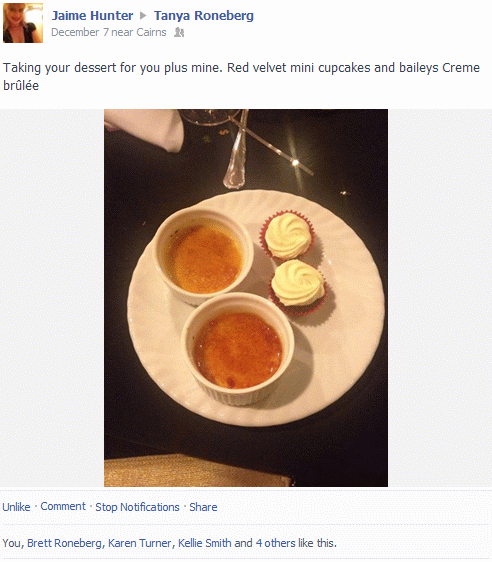Share this post

203,507
